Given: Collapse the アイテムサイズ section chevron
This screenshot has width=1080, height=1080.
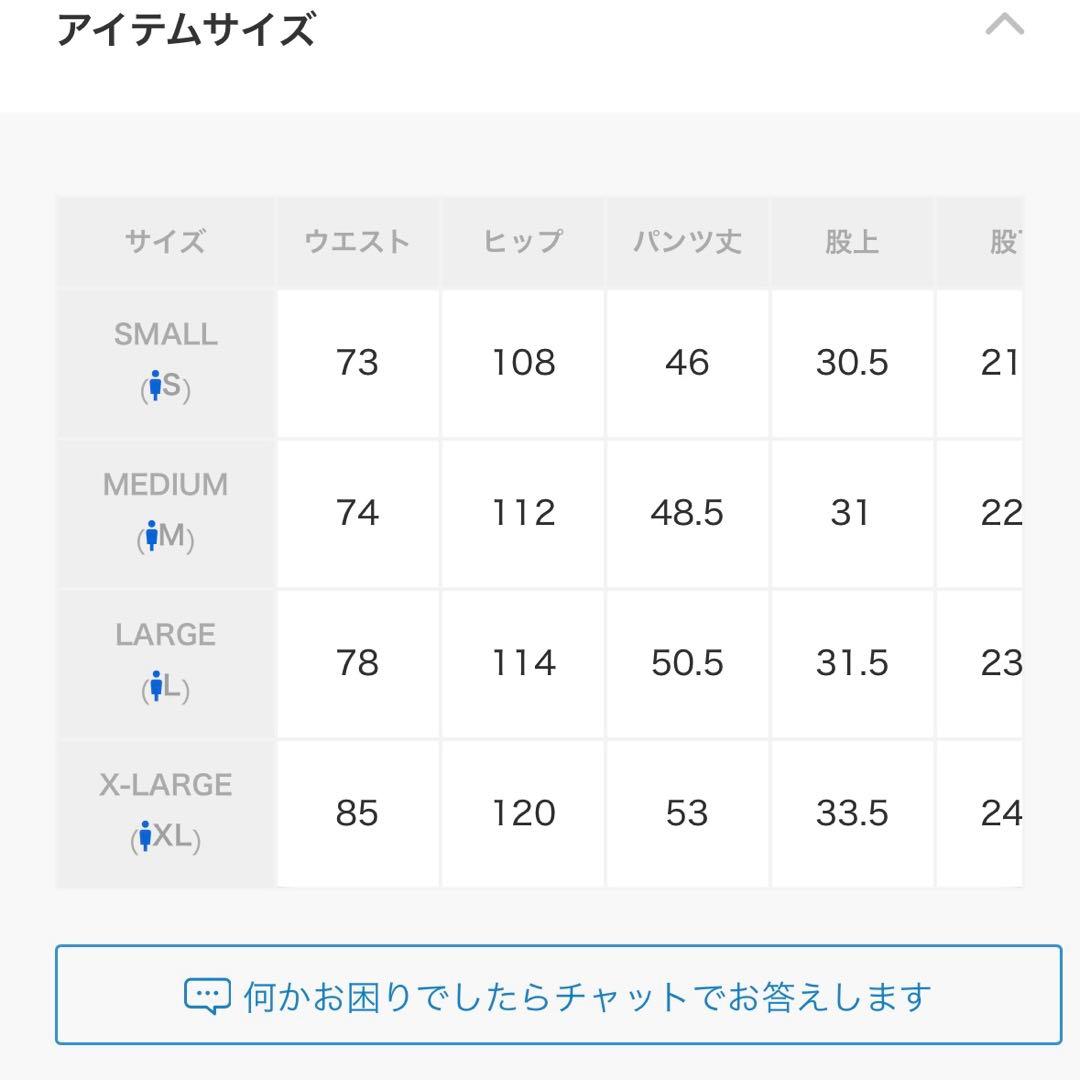Looking at the screenshot, I should pos(1004,25).
